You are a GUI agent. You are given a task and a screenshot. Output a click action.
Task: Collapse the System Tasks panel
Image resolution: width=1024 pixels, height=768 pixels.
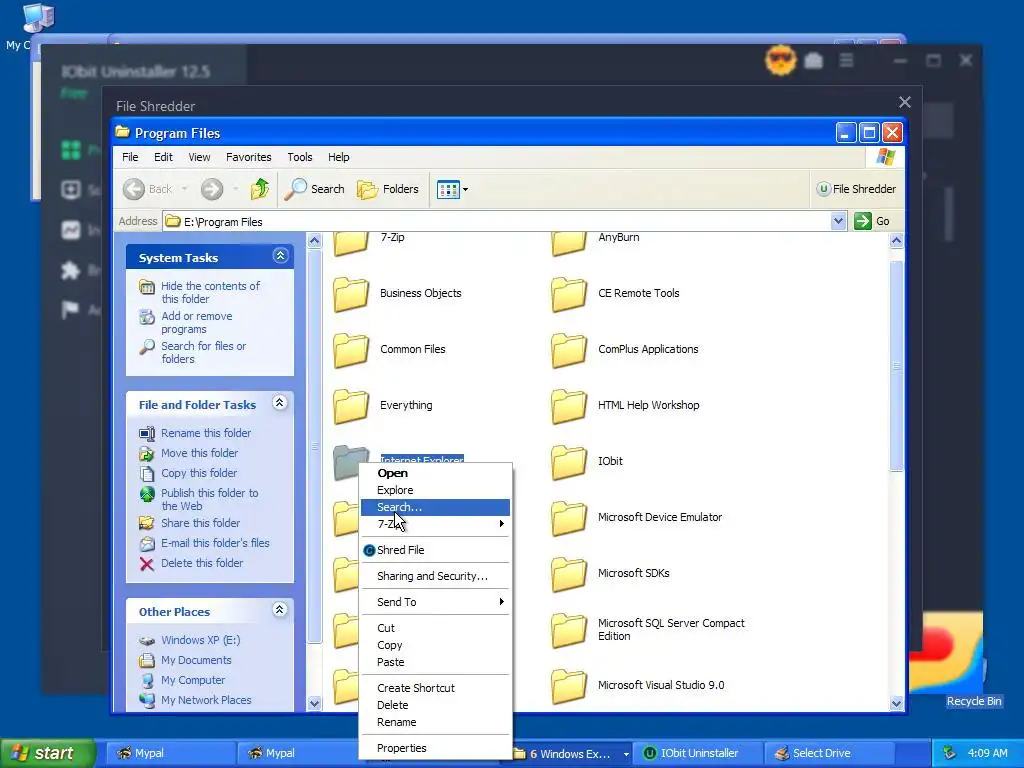tap(280, 256)
